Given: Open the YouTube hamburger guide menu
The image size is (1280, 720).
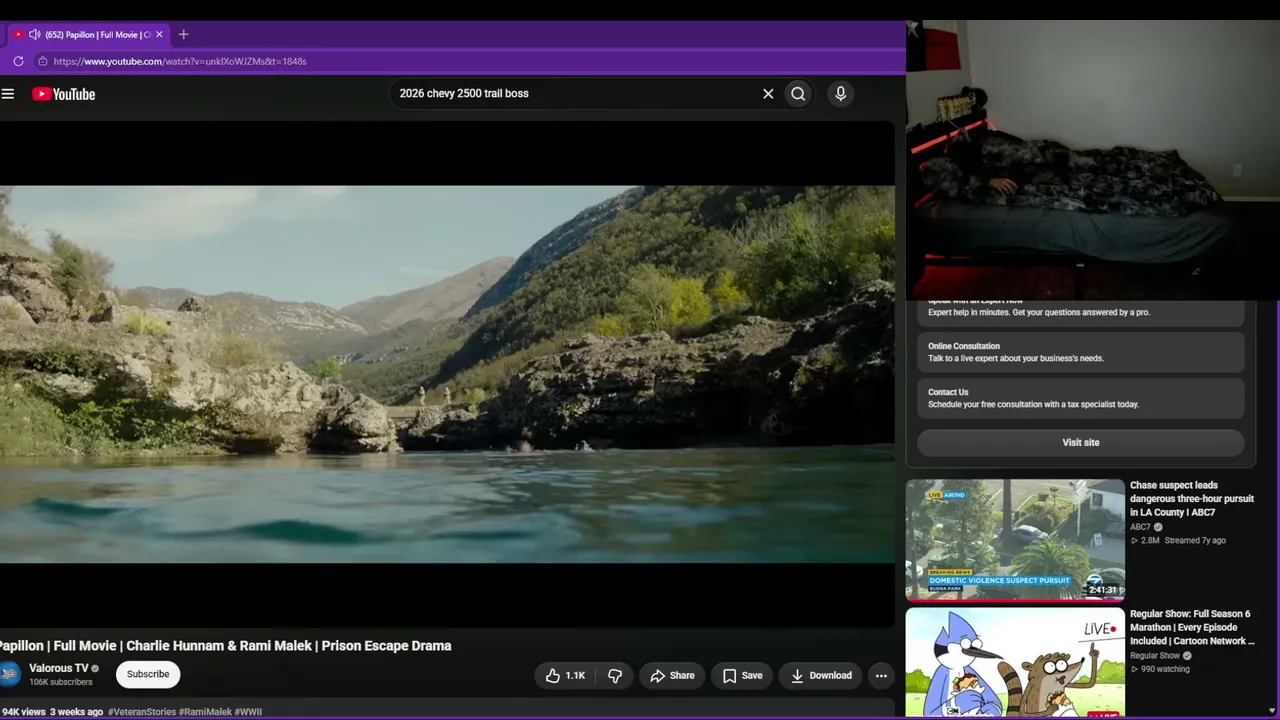Looking at the screenshot, I should pos(8,94).
